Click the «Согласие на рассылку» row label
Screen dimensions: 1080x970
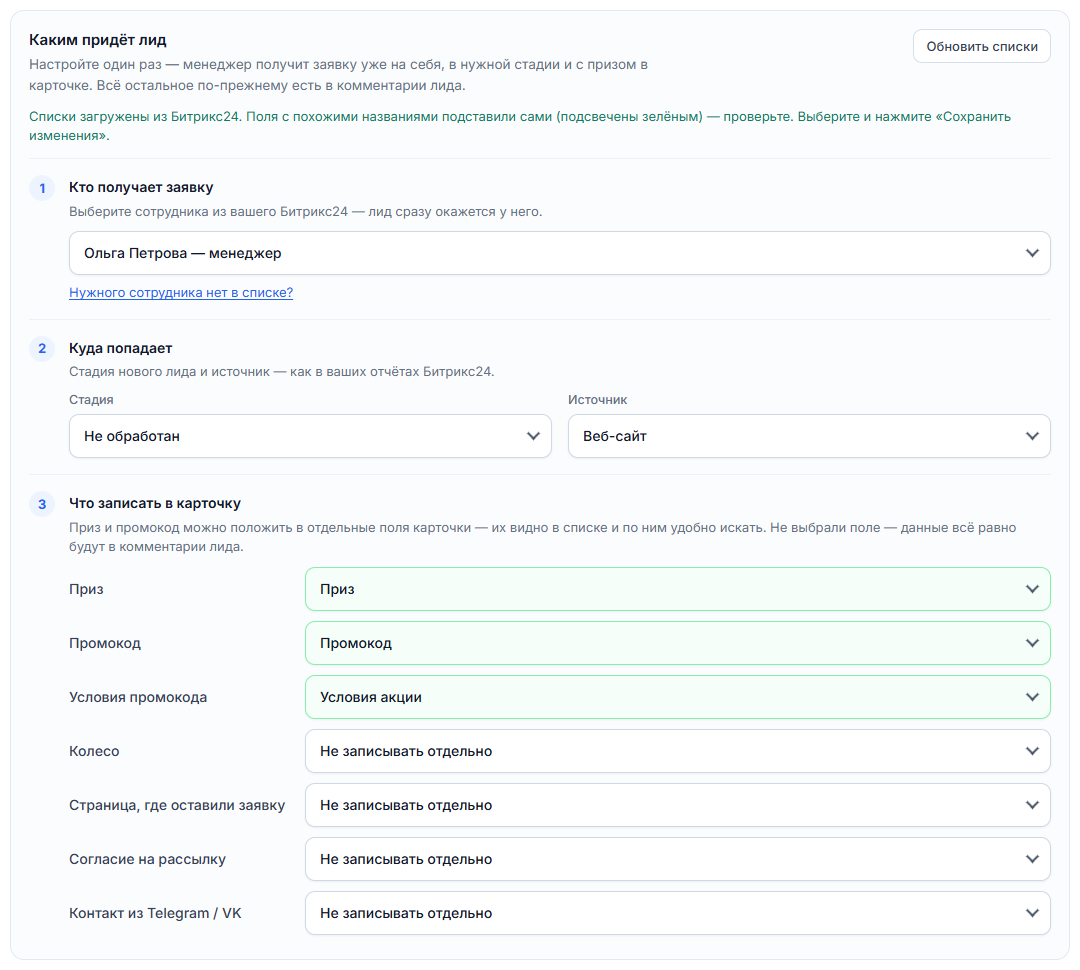(x=147, y=859)
